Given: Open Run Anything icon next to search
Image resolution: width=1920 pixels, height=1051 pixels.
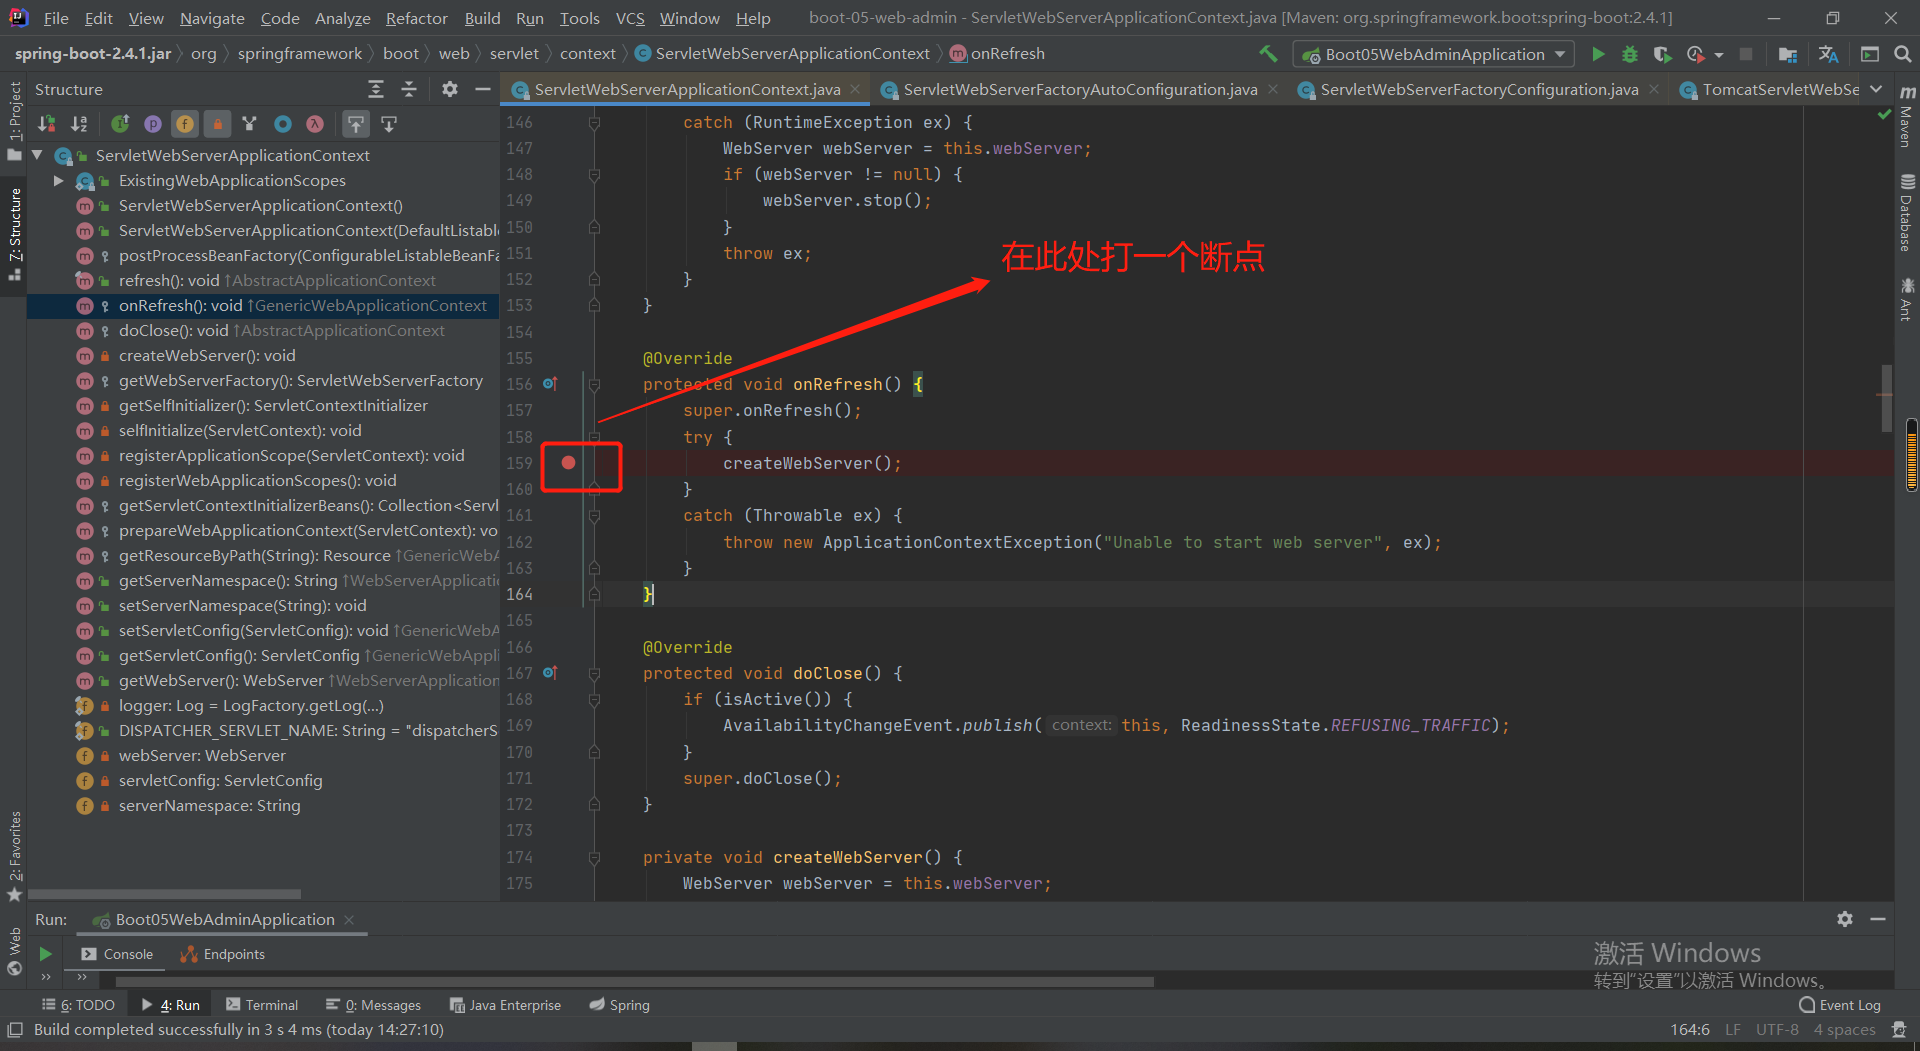Looking at the screenshot, I should click(1870, 54).
